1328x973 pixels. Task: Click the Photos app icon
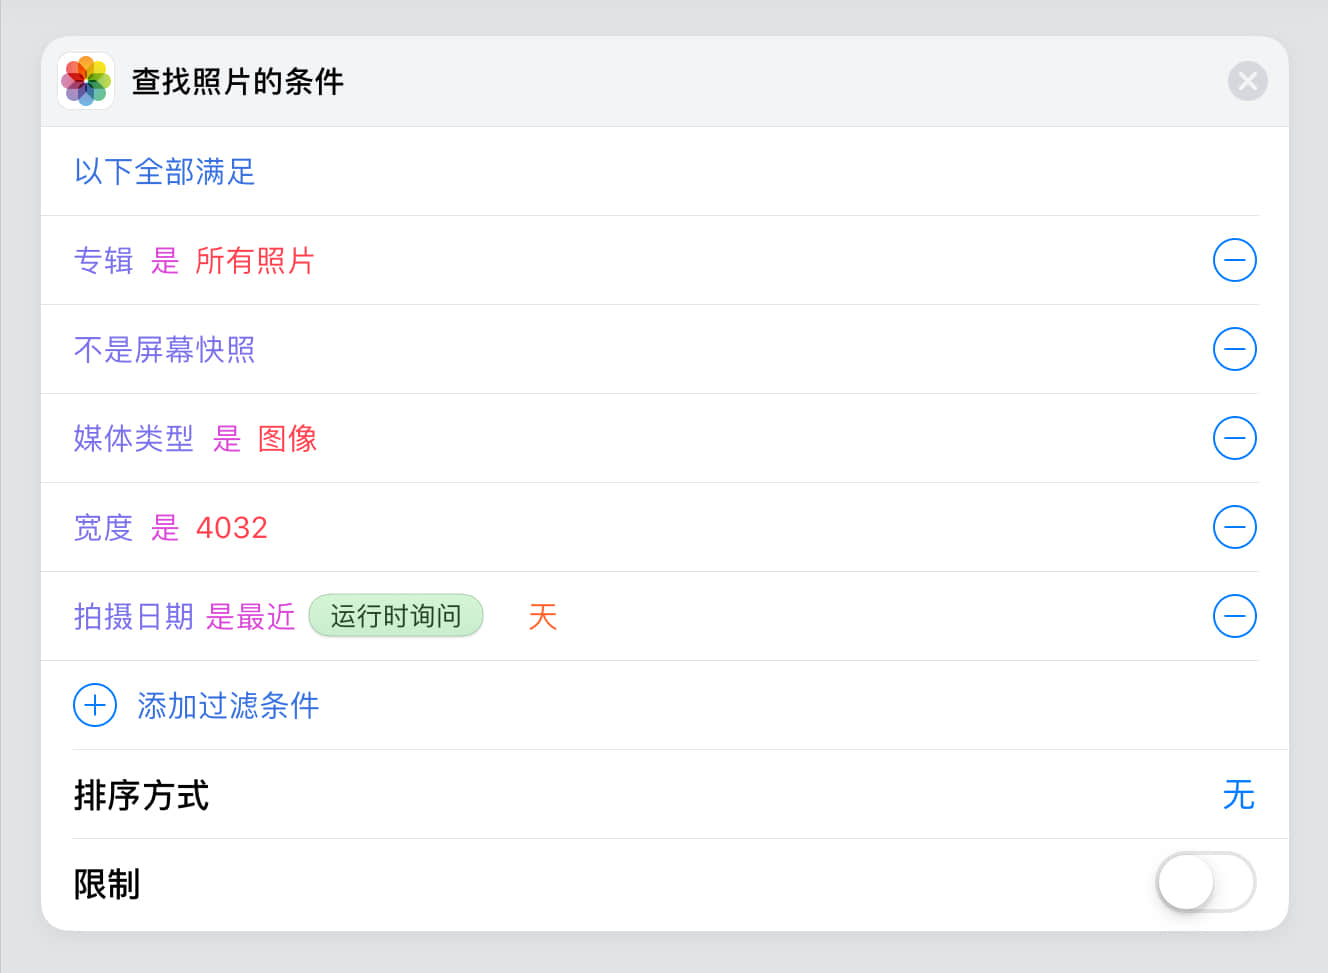tap(86, 81)
